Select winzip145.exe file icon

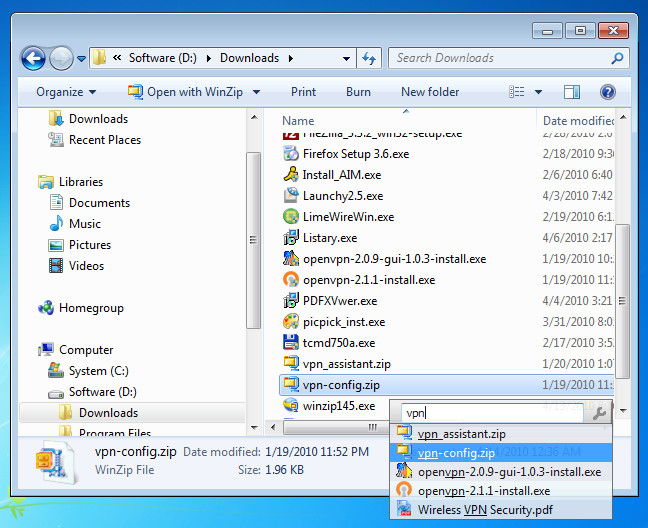pyautogui.click(x=291, y=406)
